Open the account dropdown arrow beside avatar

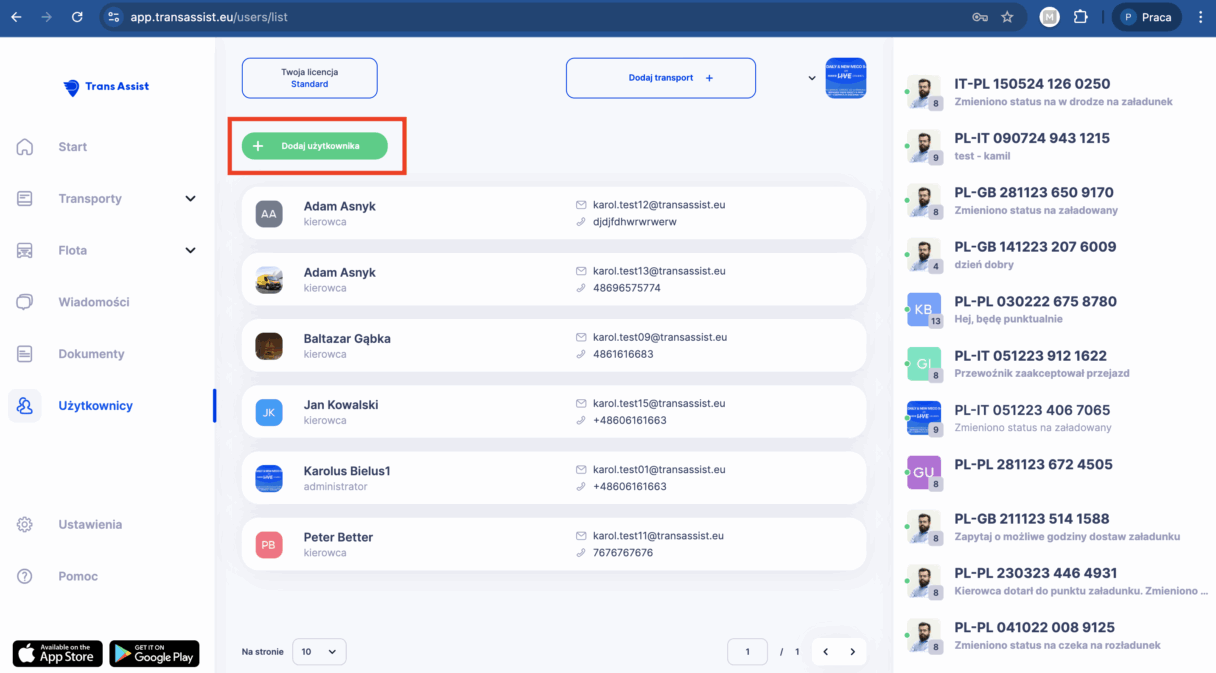click(x=812, y=78)
